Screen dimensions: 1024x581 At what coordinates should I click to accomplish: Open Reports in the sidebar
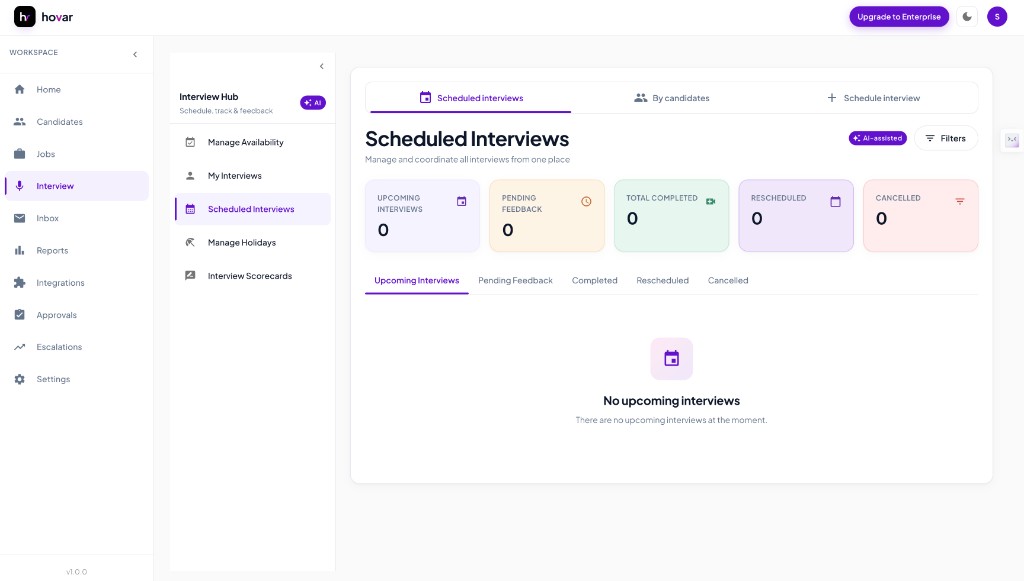coord(76,251)
